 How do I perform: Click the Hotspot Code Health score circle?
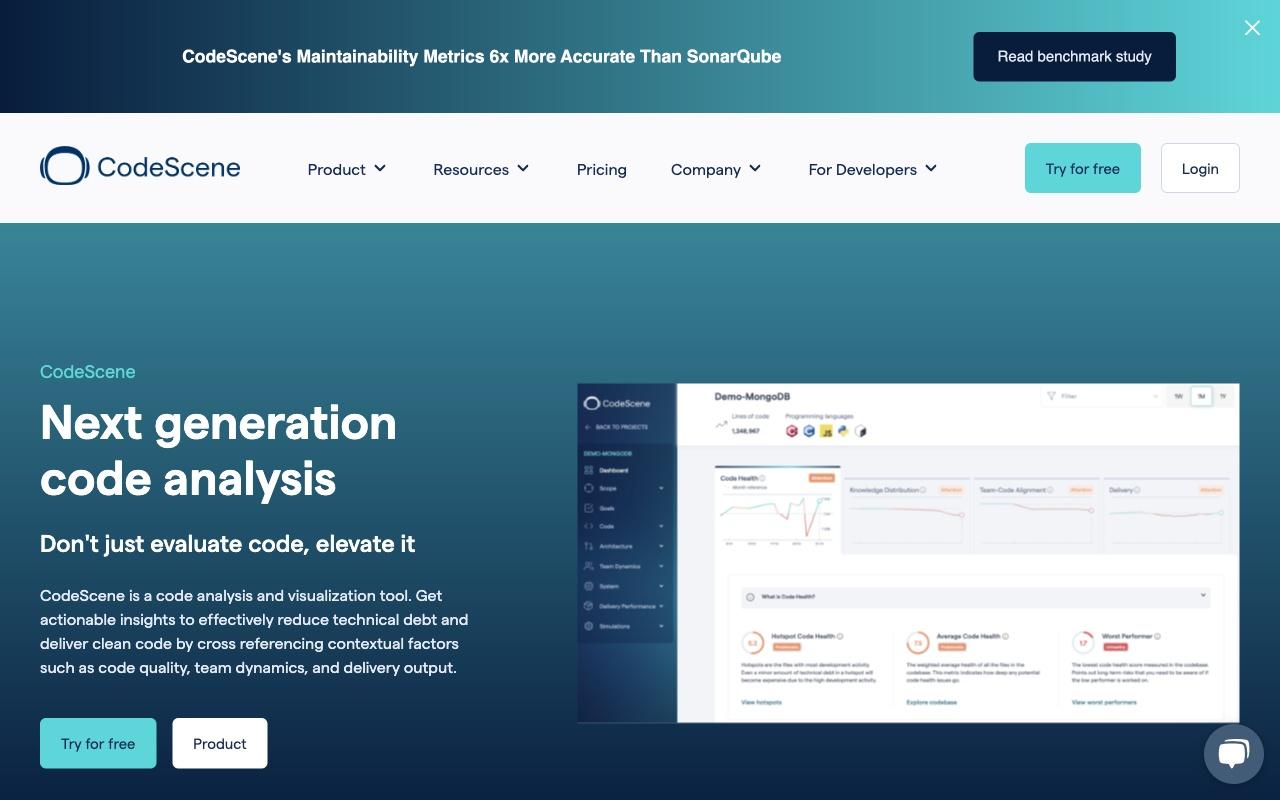pos(752,642)
